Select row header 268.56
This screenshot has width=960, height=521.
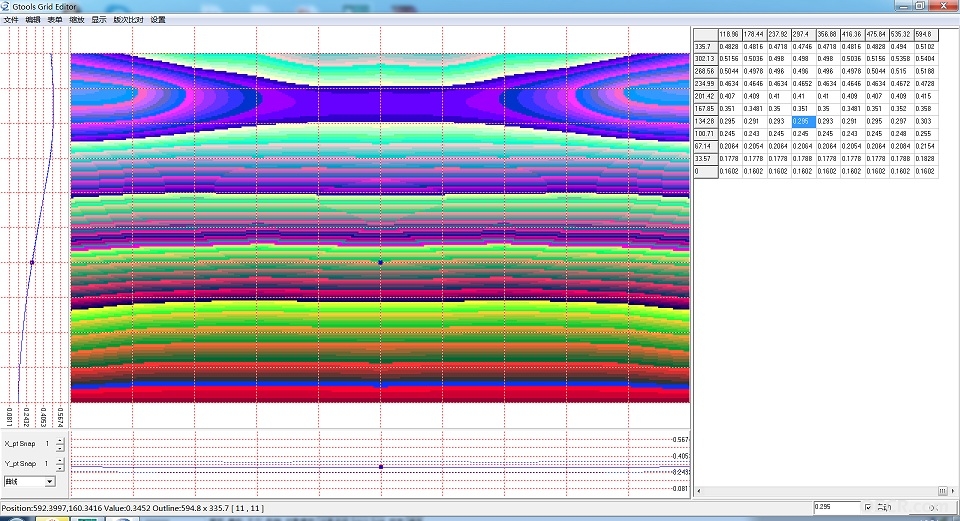706,72
